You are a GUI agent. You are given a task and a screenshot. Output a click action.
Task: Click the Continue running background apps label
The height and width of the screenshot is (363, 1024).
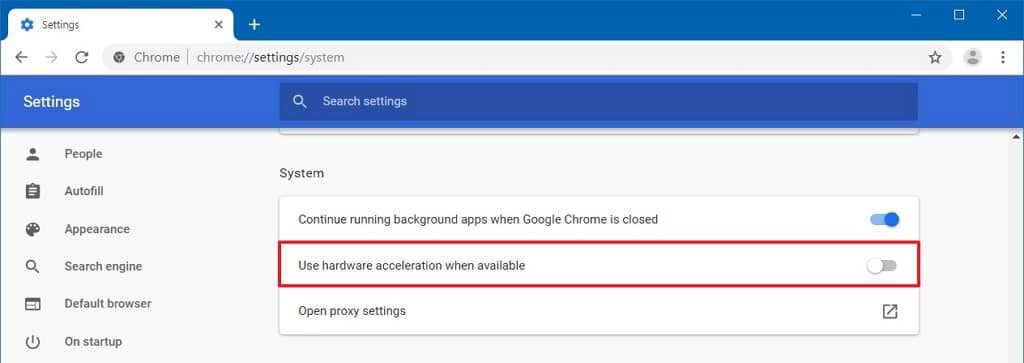[478, 219]
